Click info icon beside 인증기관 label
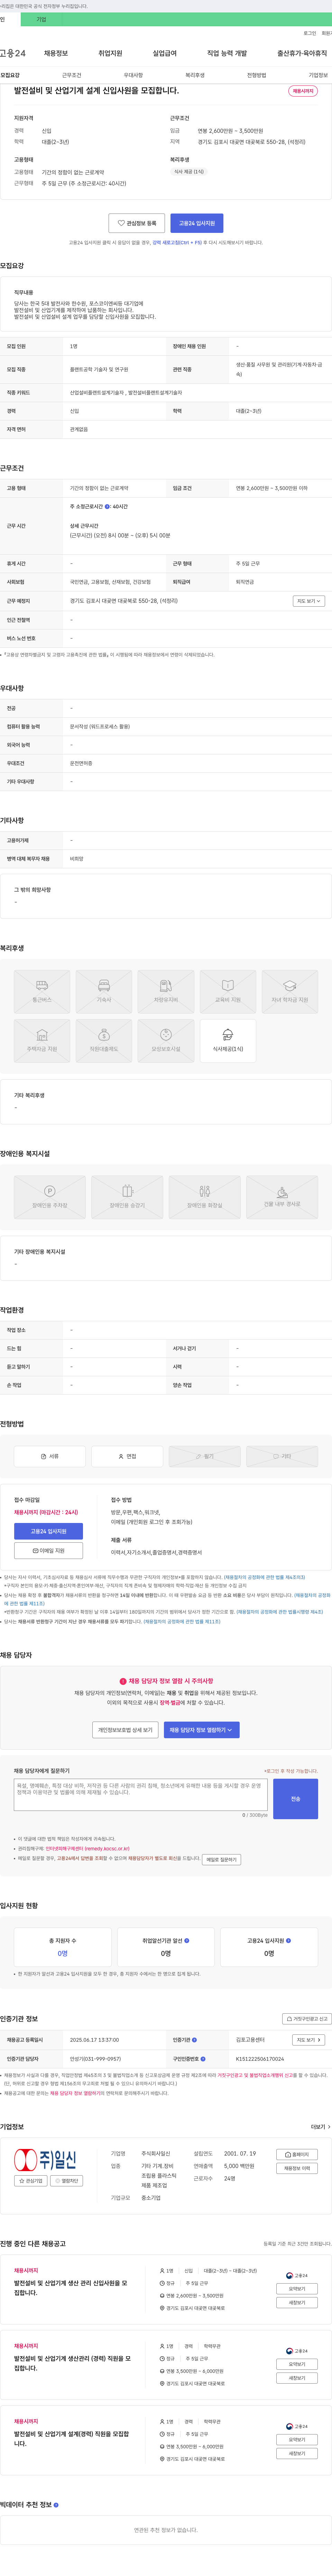The width and height of the screenshot is (332, 2576). point(194,2040)
